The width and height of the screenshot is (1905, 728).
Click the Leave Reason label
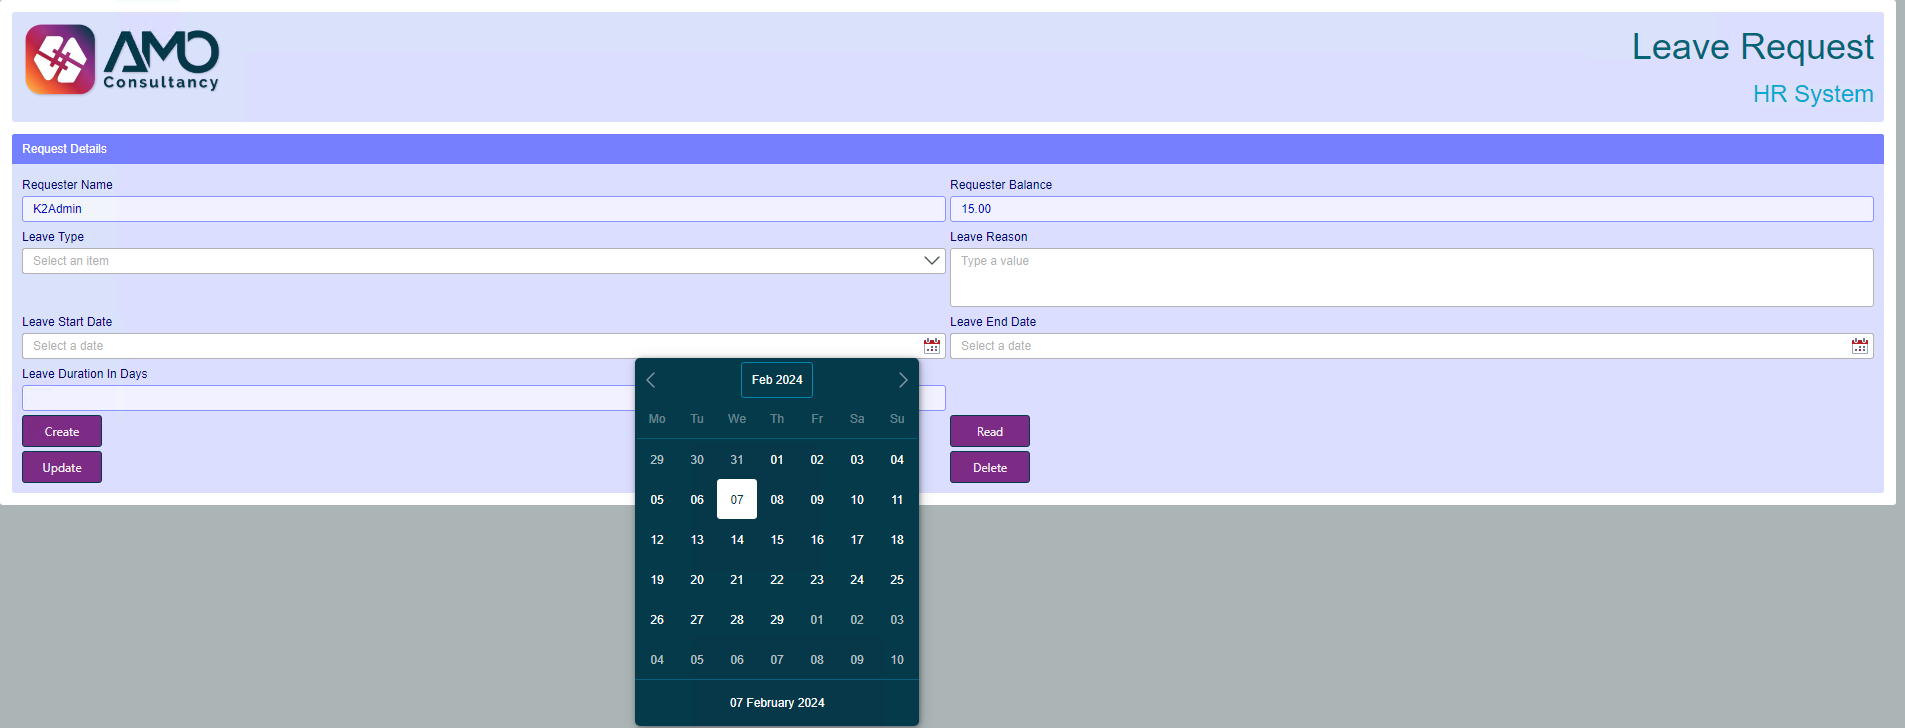[x=989, y=237]
